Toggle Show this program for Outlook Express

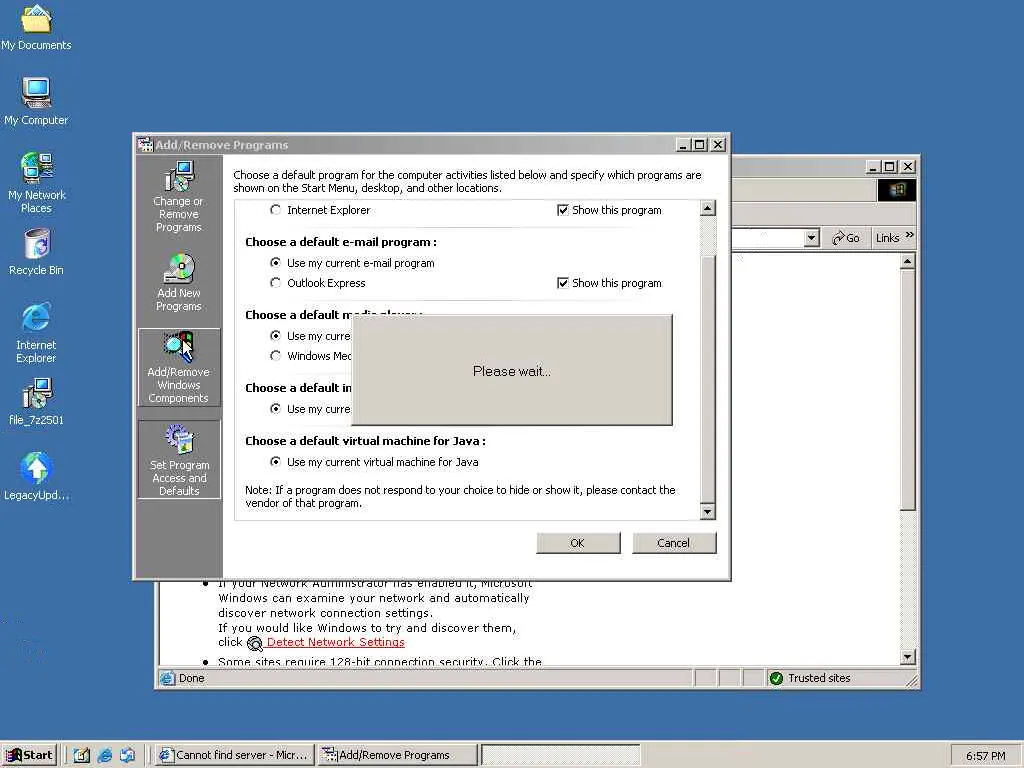point(562,283)
